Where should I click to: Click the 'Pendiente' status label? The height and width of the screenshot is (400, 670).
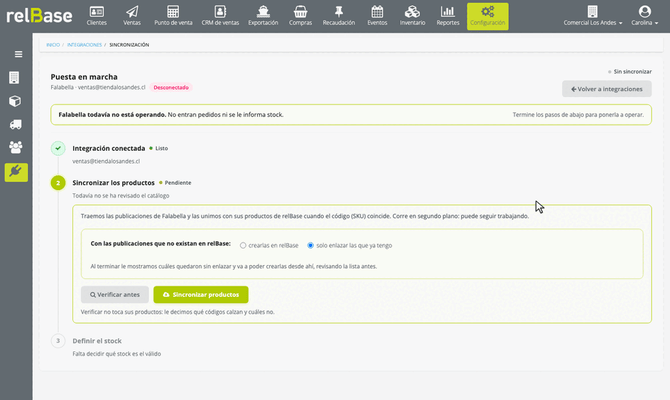pyautogui.click(x=178, y=182)
